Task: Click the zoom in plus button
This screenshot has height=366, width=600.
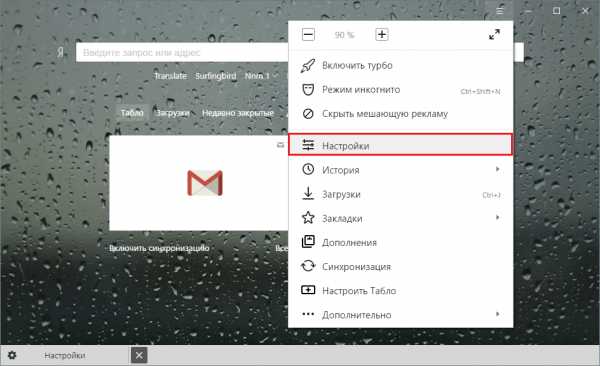Action: (382, 34)
